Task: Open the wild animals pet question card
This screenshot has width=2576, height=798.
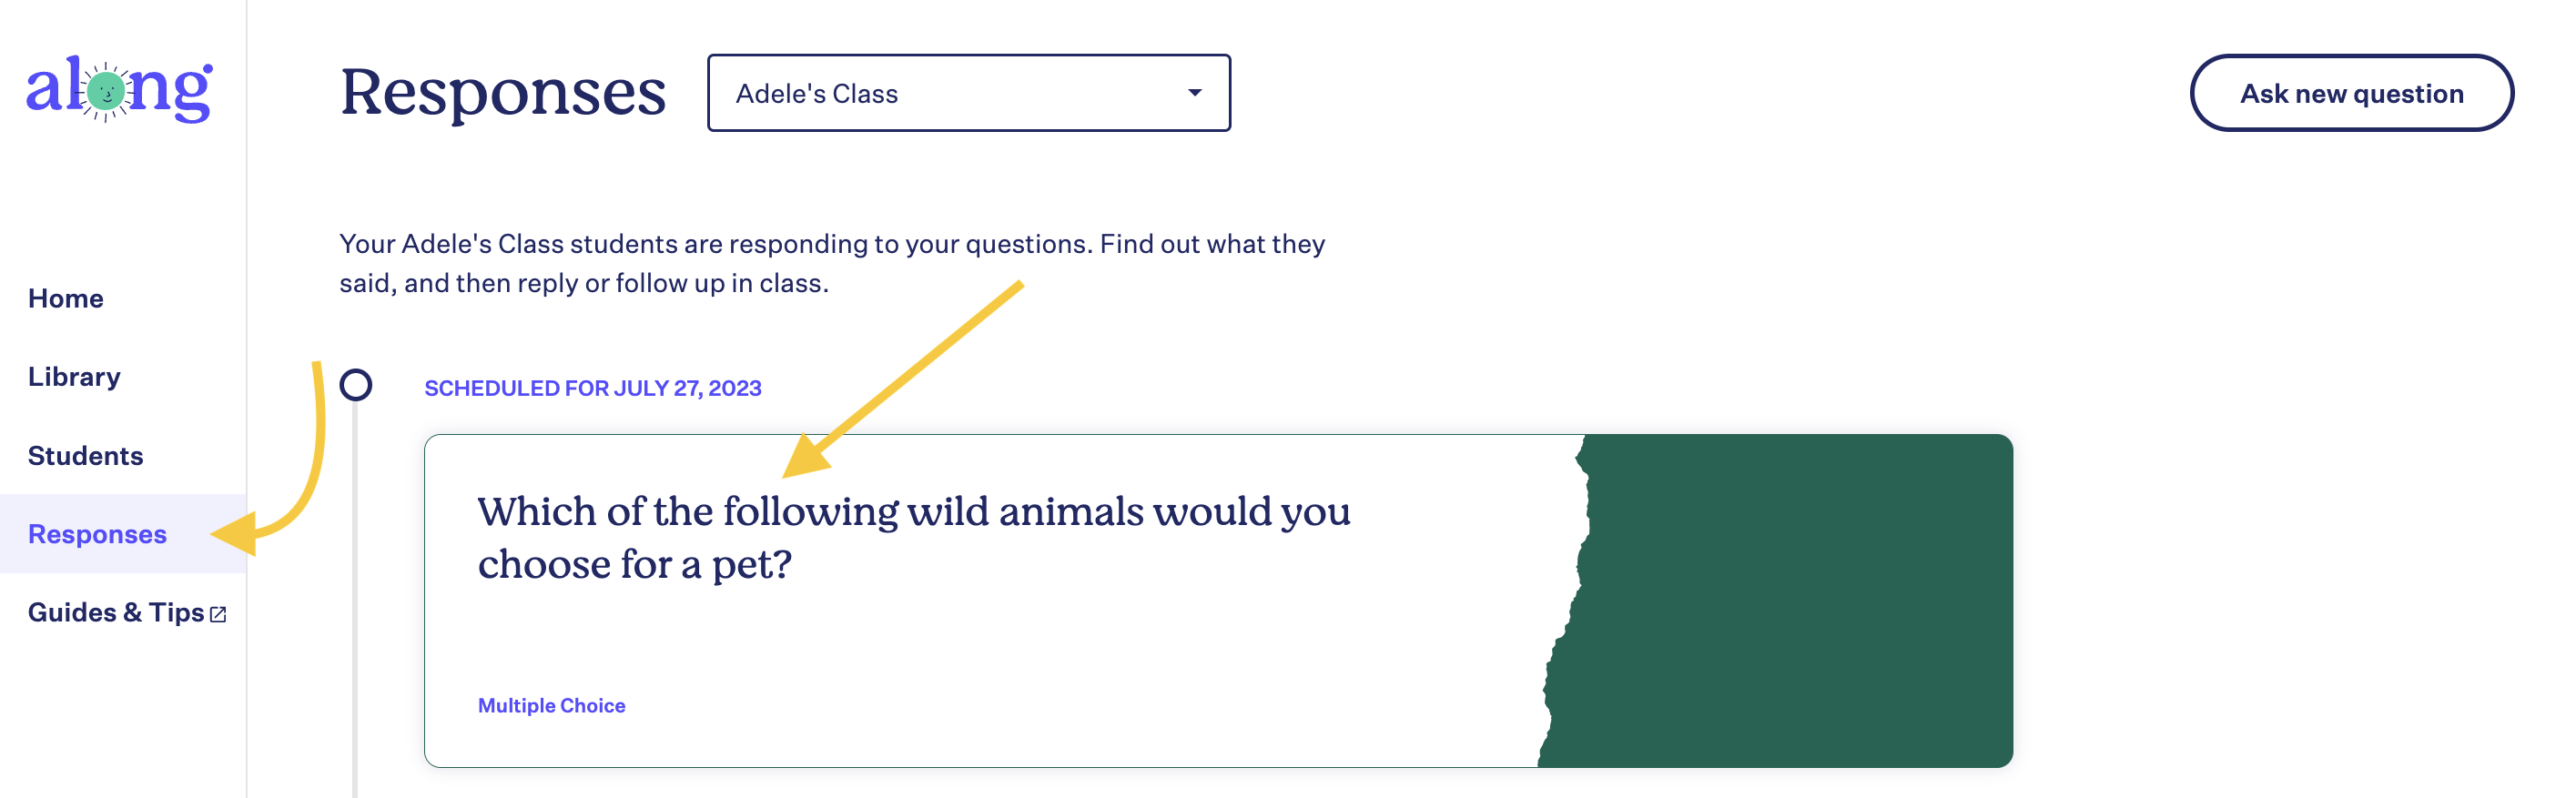Action: pos(1218,601)
